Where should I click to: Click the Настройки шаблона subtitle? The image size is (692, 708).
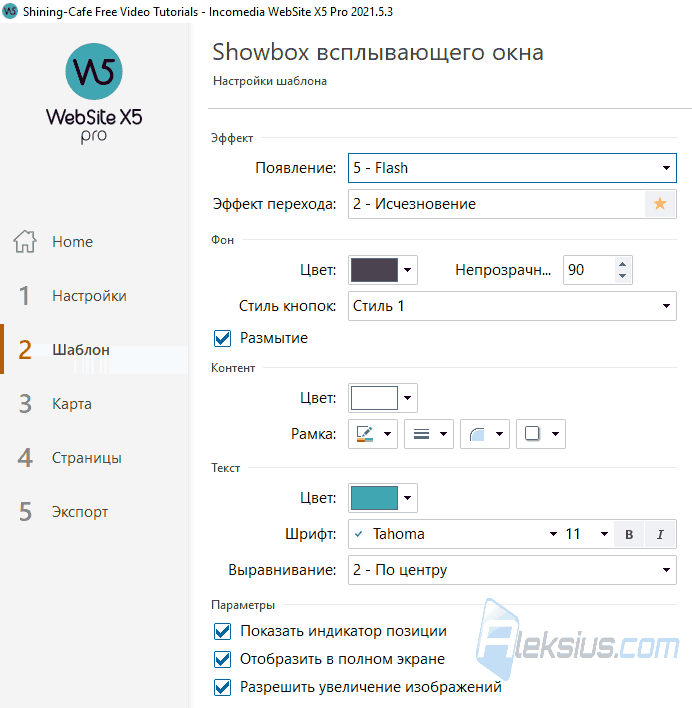click(x=270, y=81)
